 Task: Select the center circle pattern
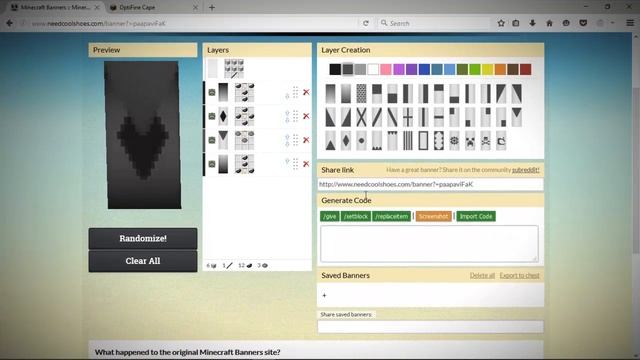point(361,141)
